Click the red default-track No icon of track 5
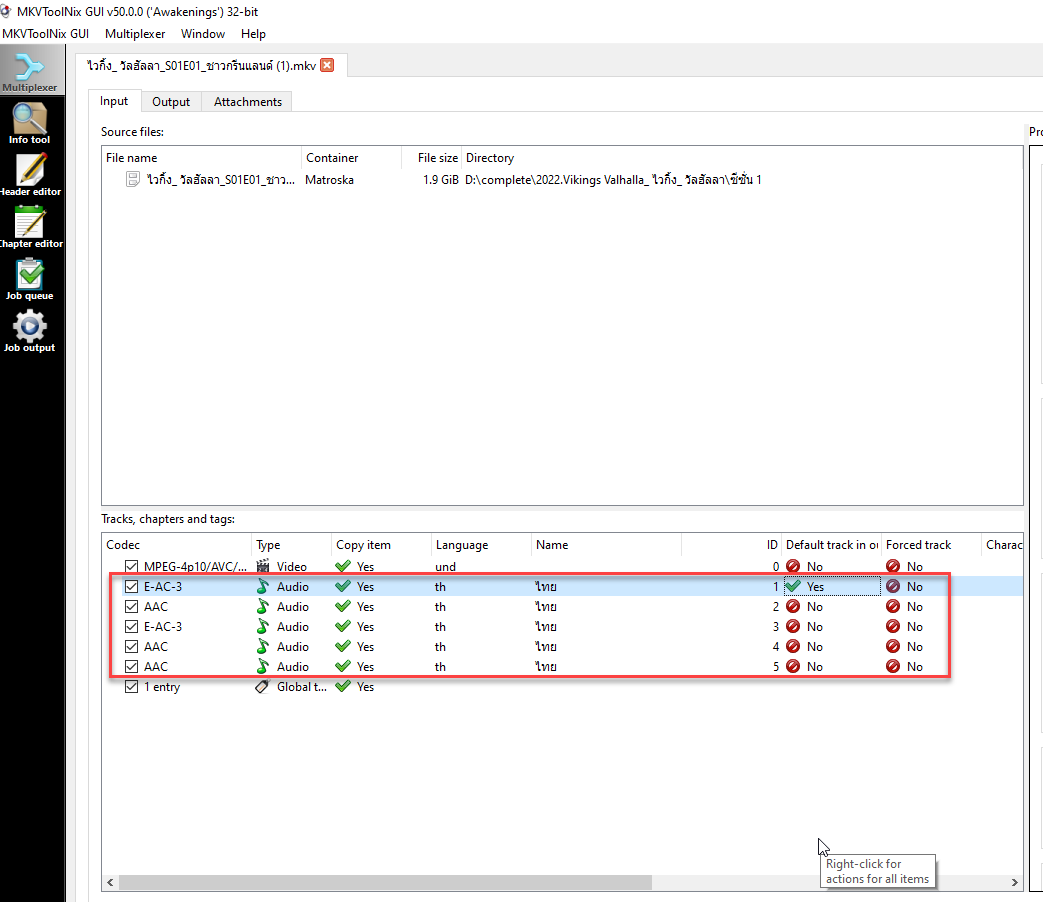1043x902 pixels. (x=793, y=667)
